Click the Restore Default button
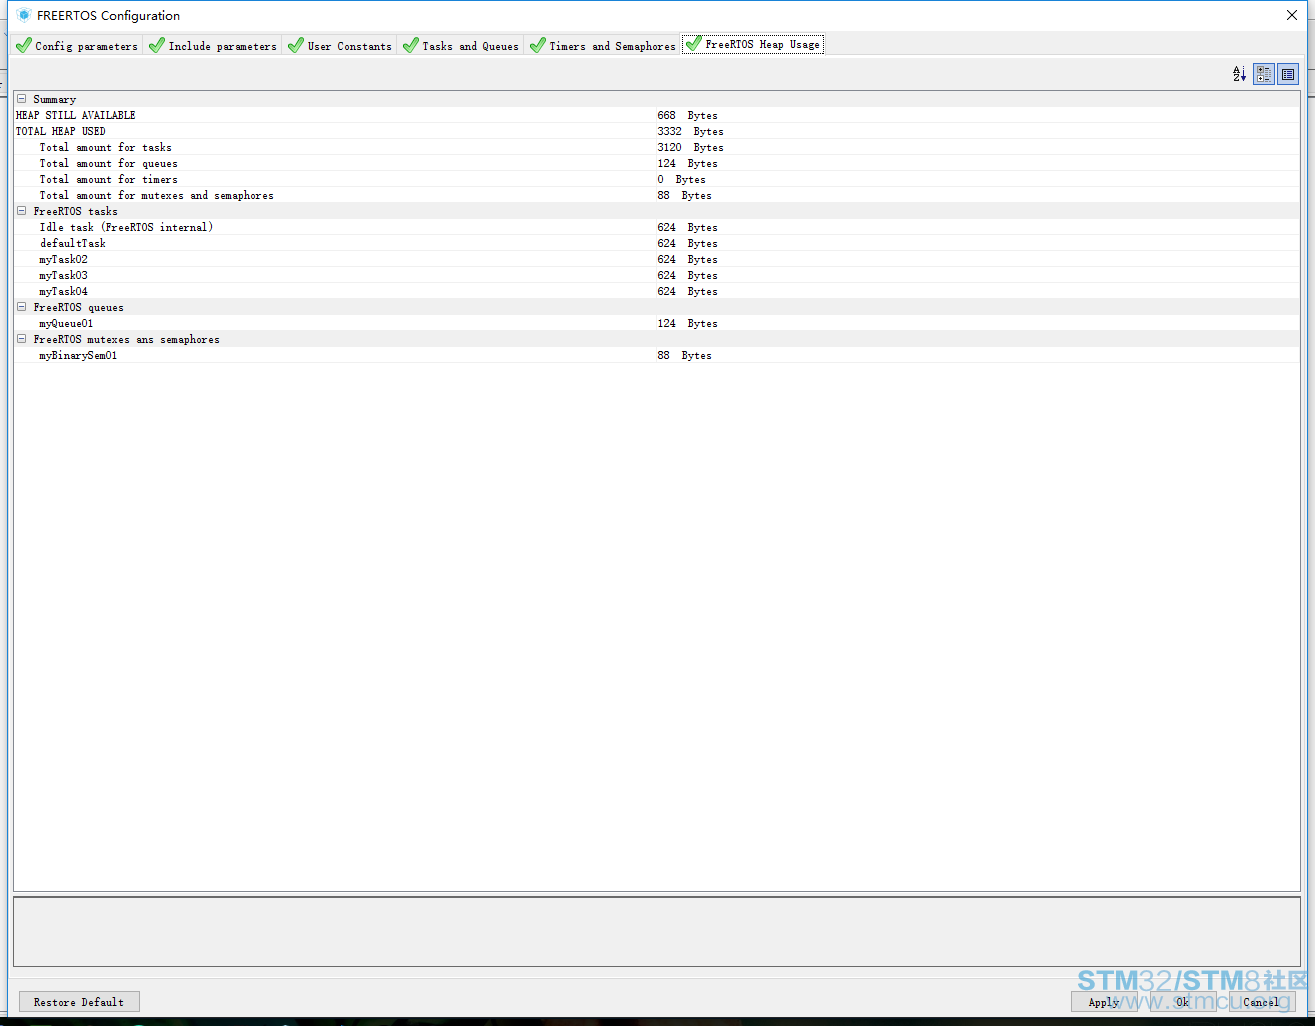1315x1026 pixels. coord(79,1002)
